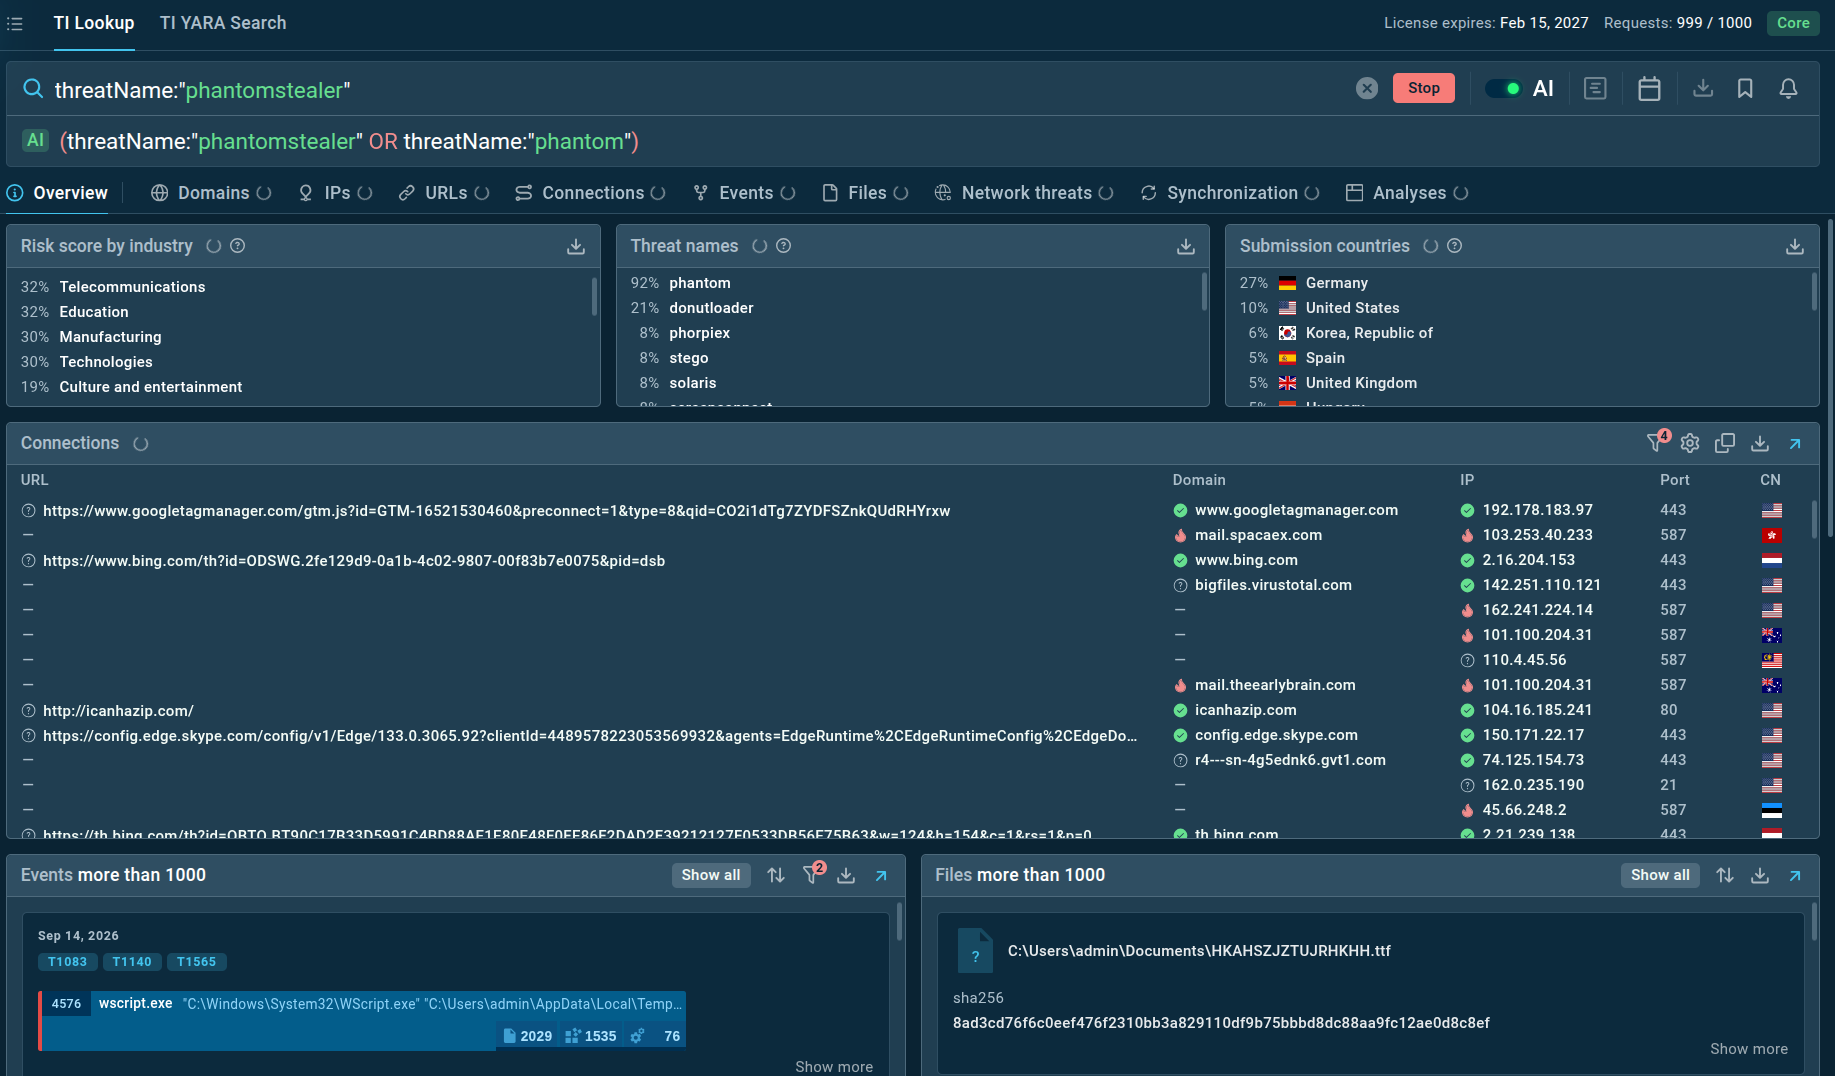Expand Events panel via arrow icon
1835x1076 pixels.
point(881,875)
